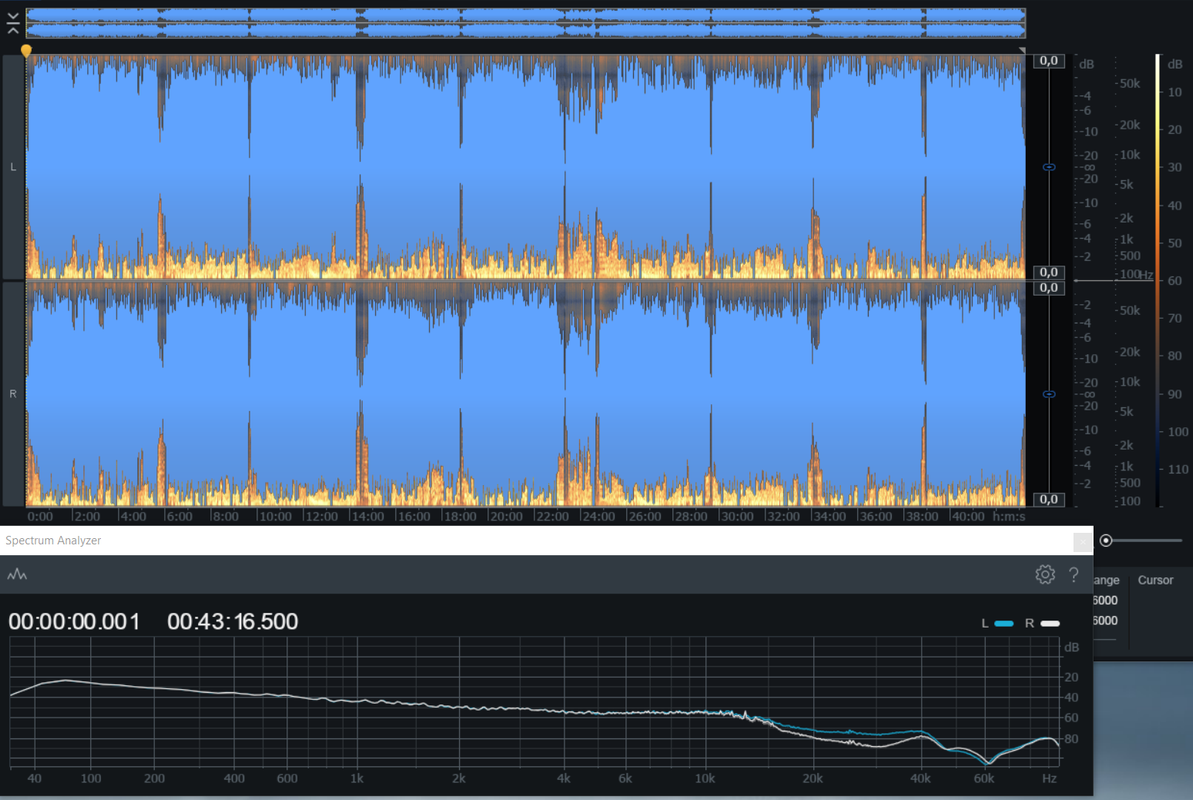The width and height of the screenshot is (1193, 800).
Task: Click the 40:00 mark on time ruler
Action: [x=968, y=516]
